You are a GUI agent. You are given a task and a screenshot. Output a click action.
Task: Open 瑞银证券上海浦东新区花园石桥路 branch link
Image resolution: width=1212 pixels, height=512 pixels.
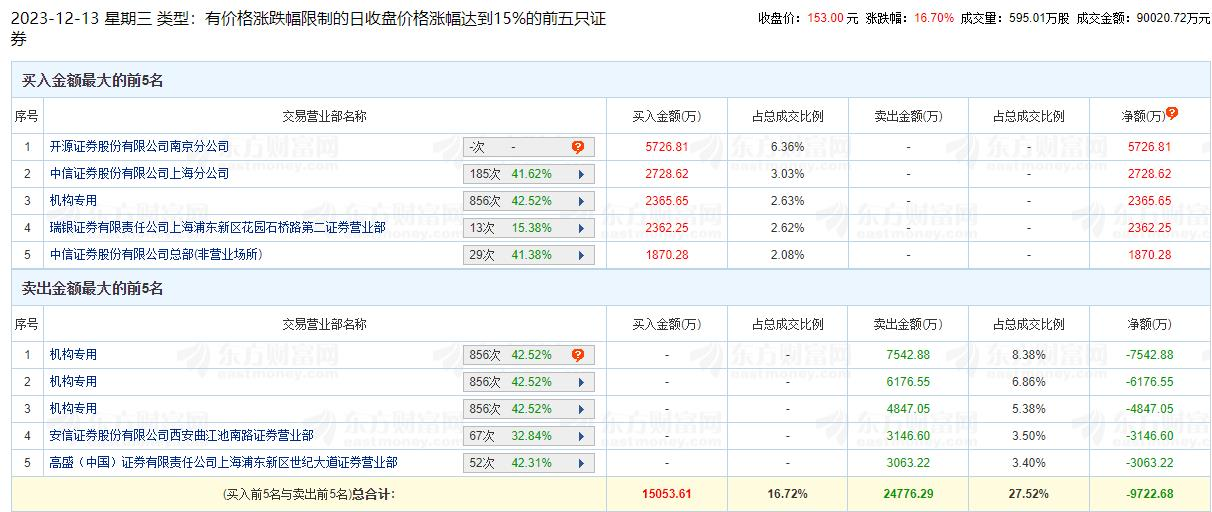click(218, 228)
